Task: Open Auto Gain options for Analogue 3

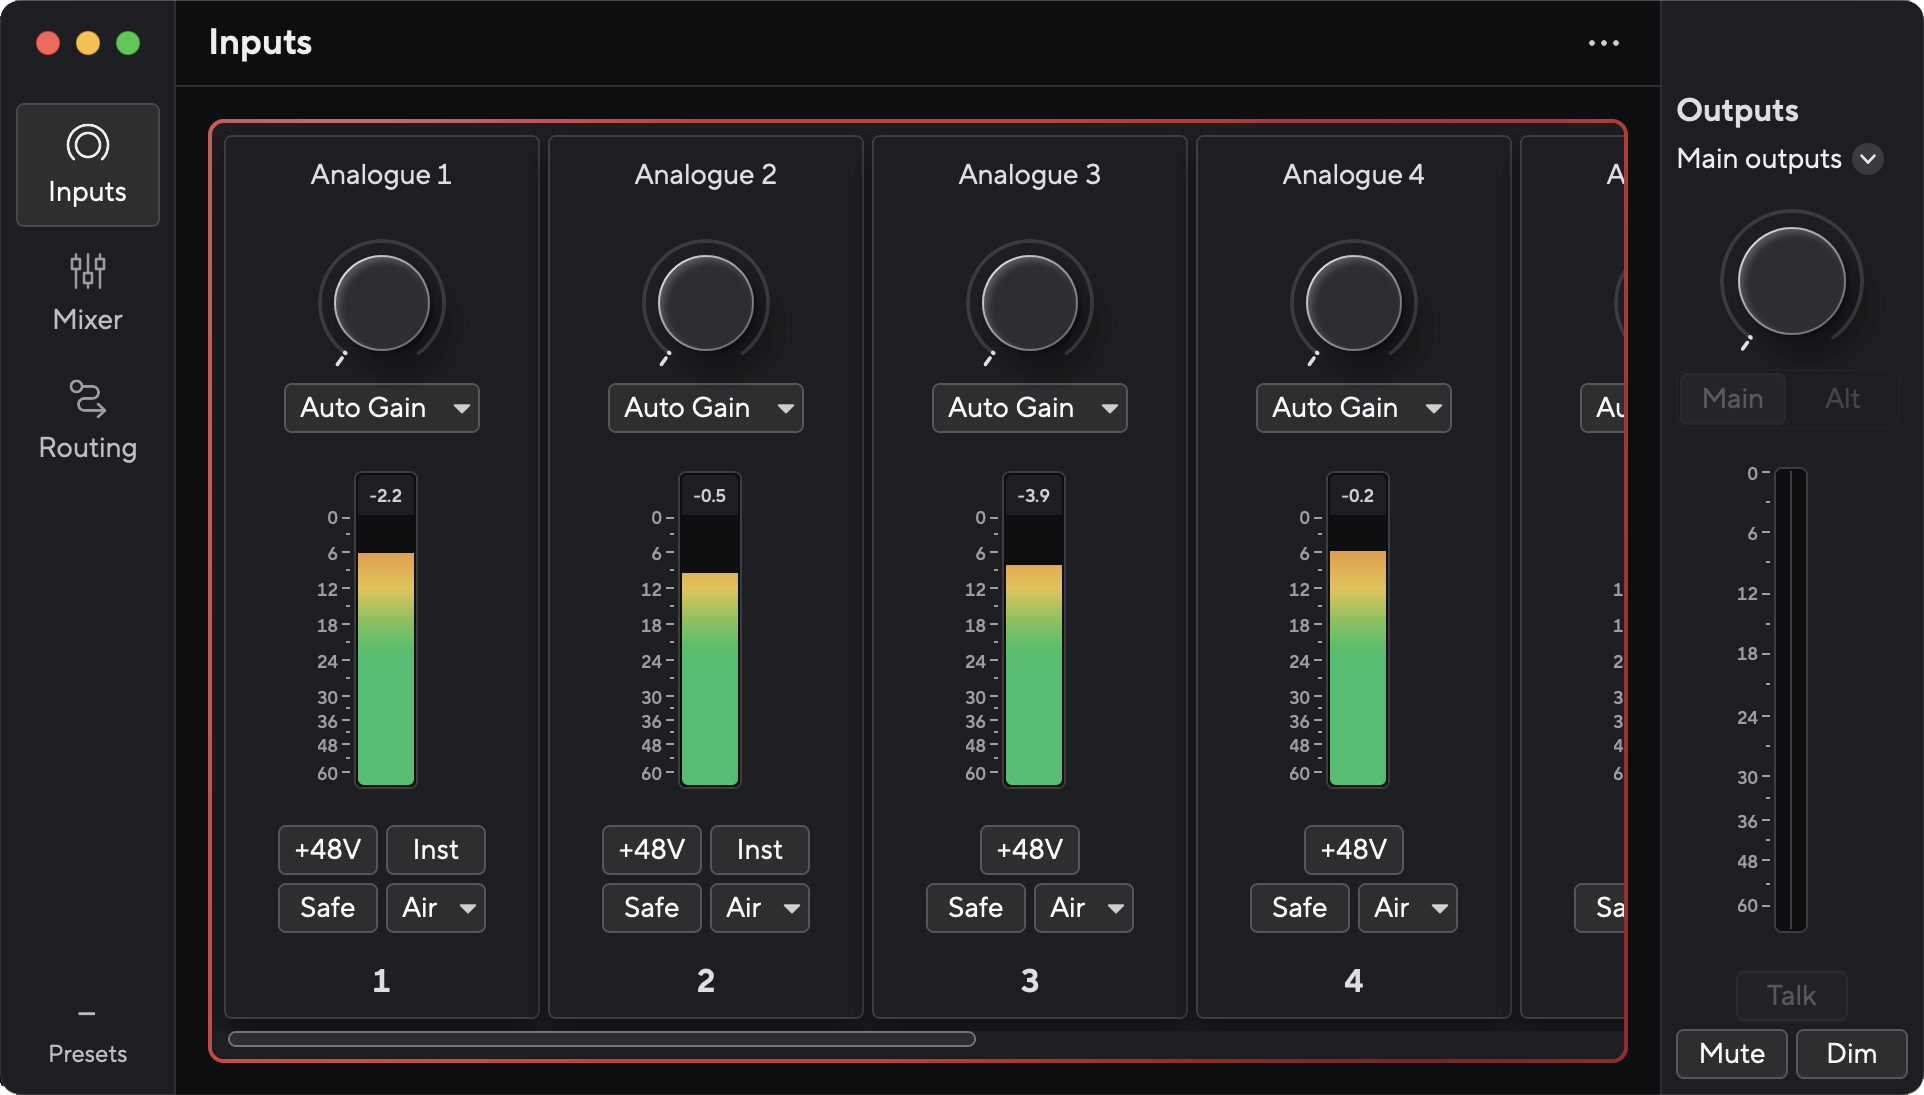Action: tap(1029, 408)
